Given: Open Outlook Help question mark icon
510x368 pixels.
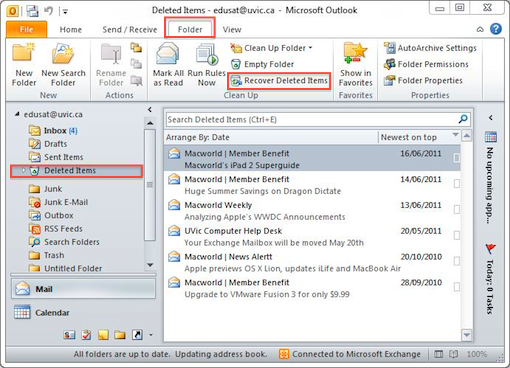Looking at the screenshot, I should (496, 29).
